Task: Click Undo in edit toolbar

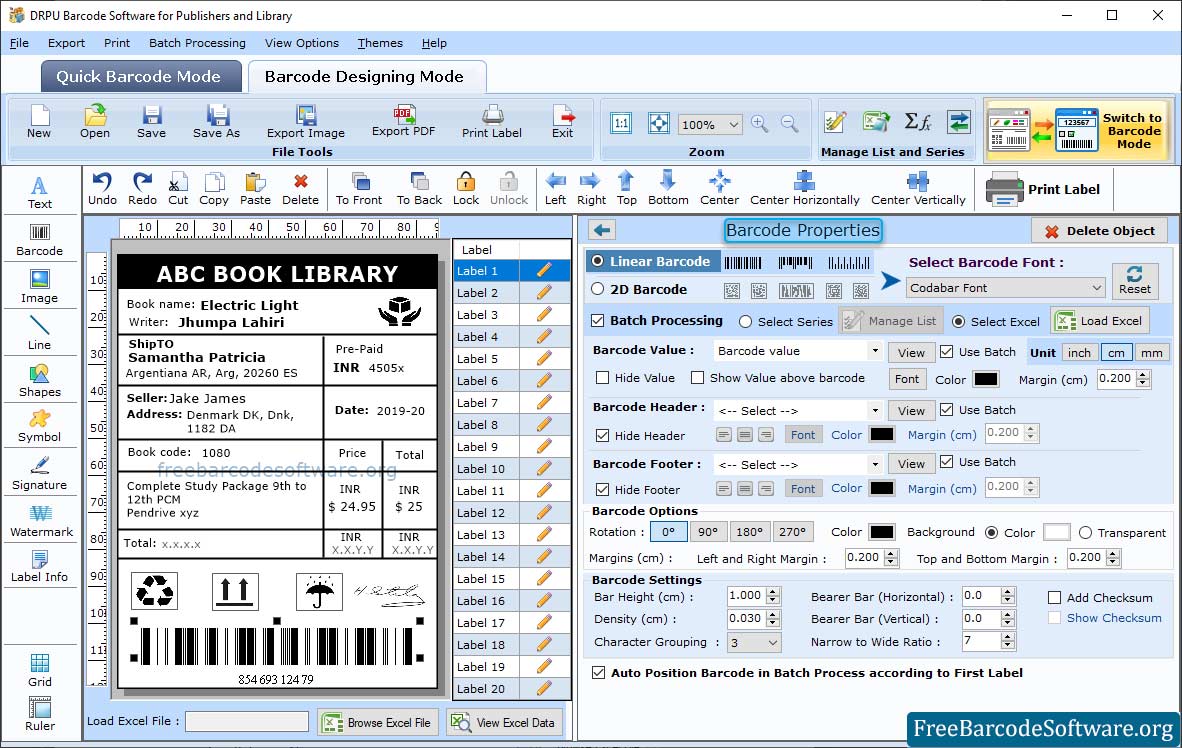Action: click(102, 189)
